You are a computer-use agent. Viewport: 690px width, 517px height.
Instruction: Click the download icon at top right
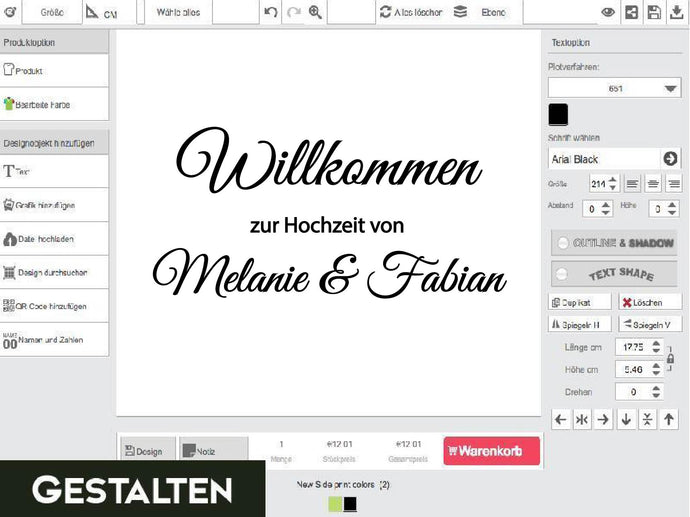click(x=676, y=12)
